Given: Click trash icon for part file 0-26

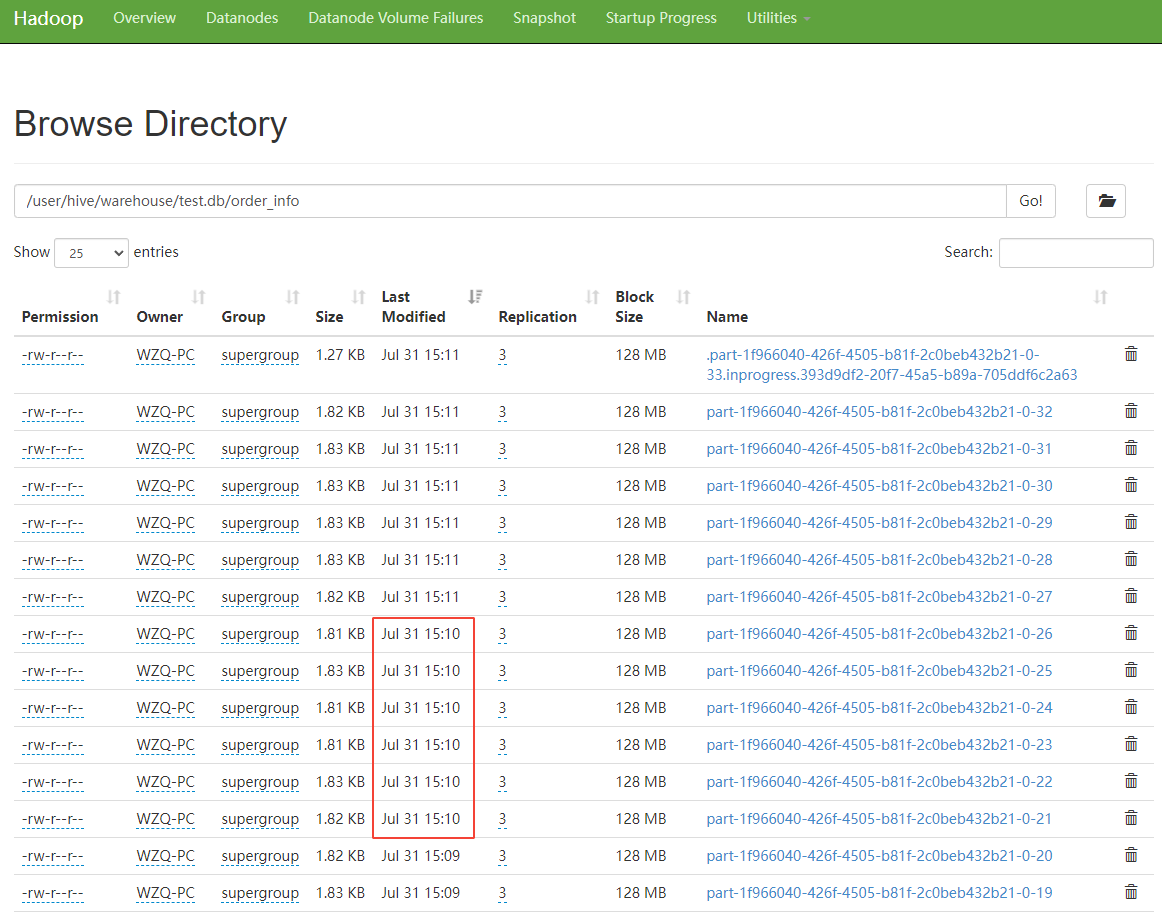Looking at the screenshot, I should pyautogui.click(x=1131, y=633).
